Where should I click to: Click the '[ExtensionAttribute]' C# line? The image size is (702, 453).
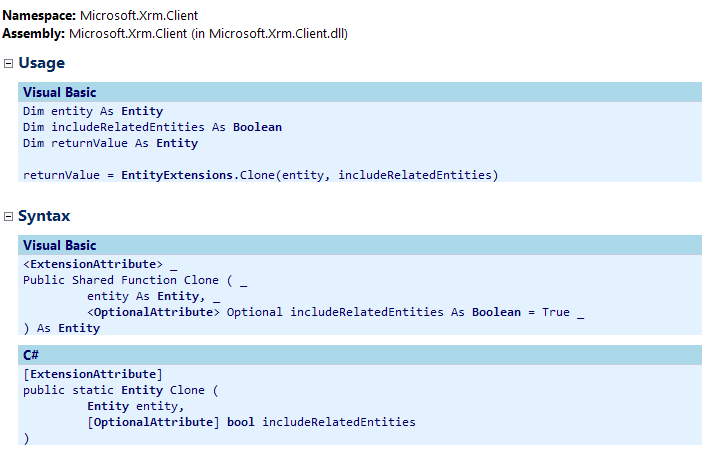pos(93,374)
